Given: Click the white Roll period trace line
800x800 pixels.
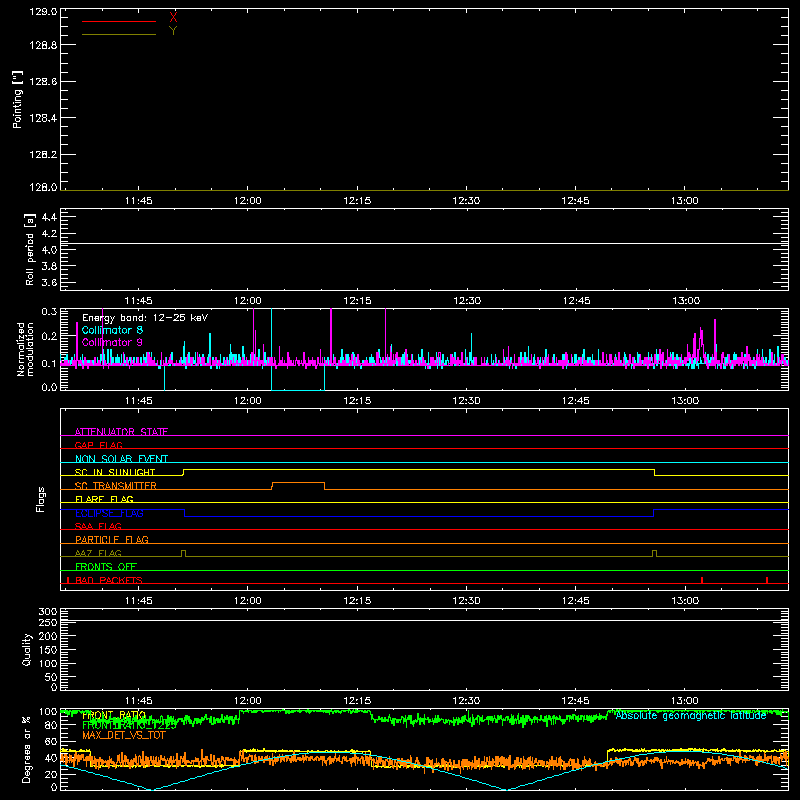Looking at the screenshot, I should [424, 243].
